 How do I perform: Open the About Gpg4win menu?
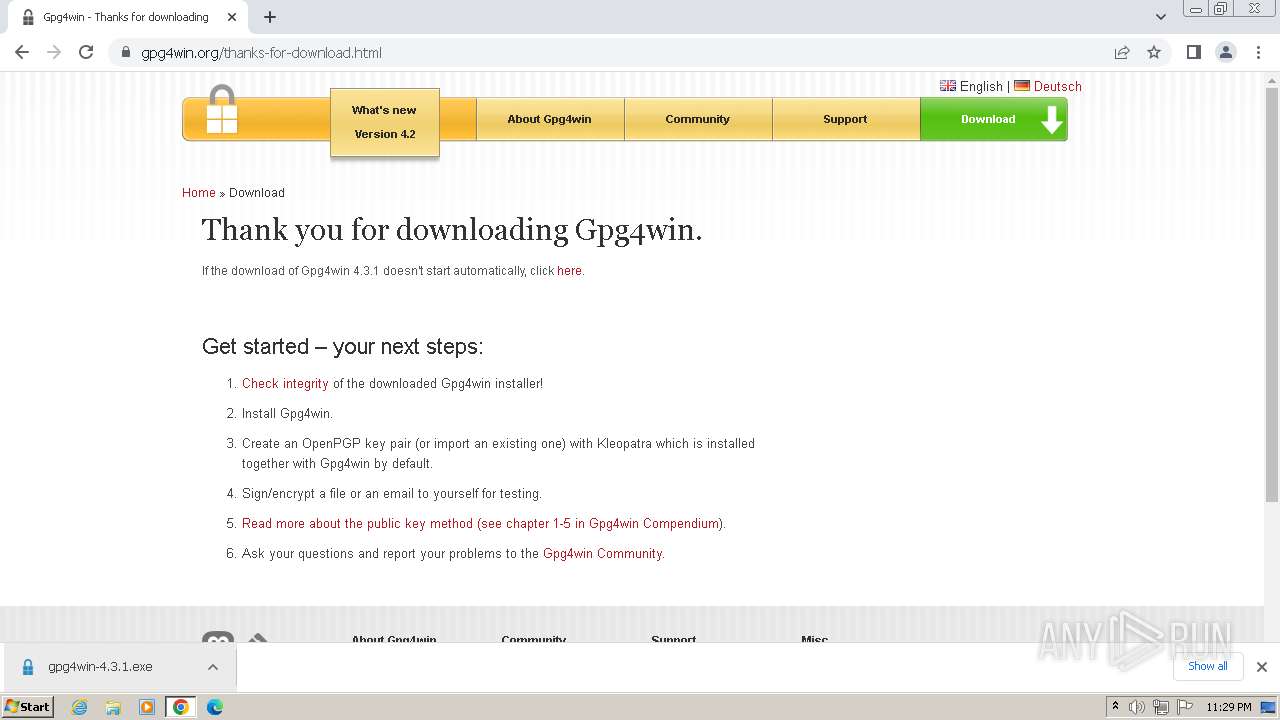550,119
